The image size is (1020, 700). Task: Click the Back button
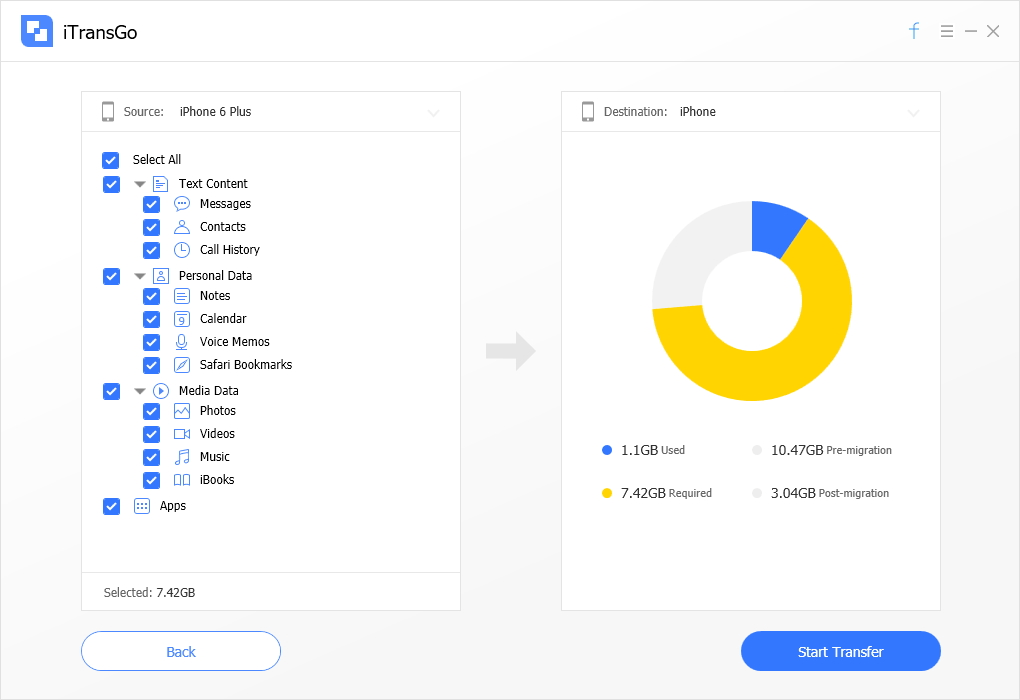(180, 651)
